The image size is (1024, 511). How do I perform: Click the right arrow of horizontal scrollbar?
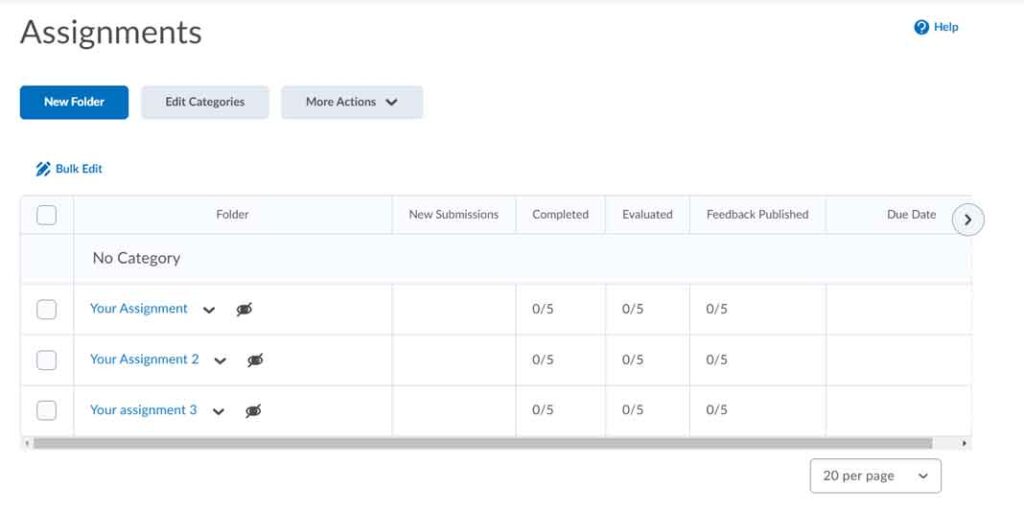tap(964, 443)
